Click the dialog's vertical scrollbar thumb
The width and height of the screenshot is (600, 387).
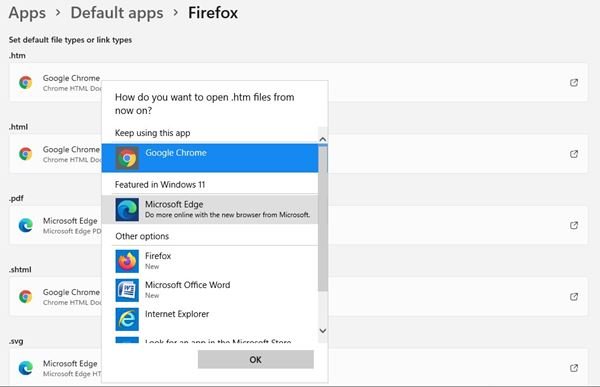point(323,219)
